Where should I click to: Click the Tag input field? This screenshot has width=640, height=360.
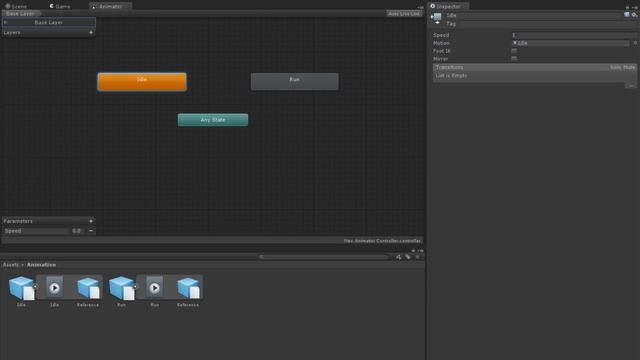[547, 24]
